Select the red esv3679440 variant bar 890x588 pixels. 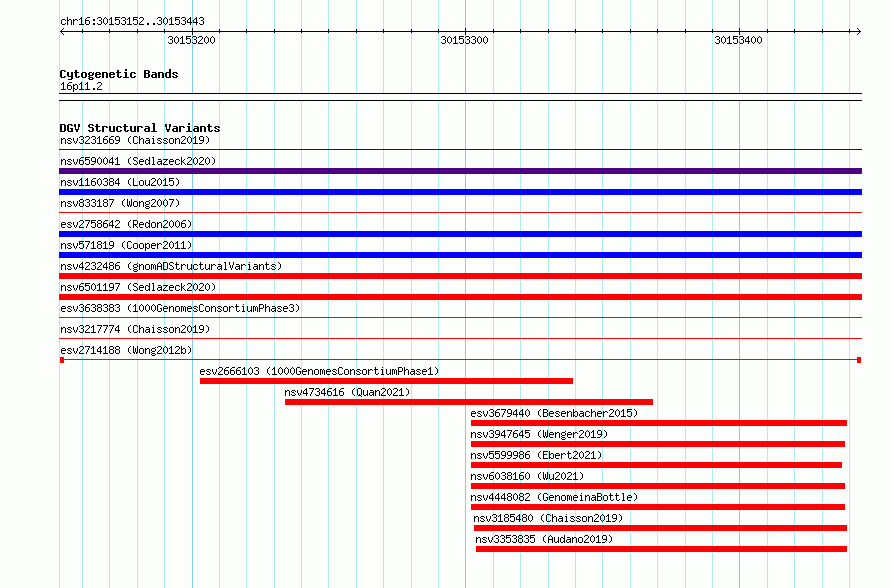point(659,423)
